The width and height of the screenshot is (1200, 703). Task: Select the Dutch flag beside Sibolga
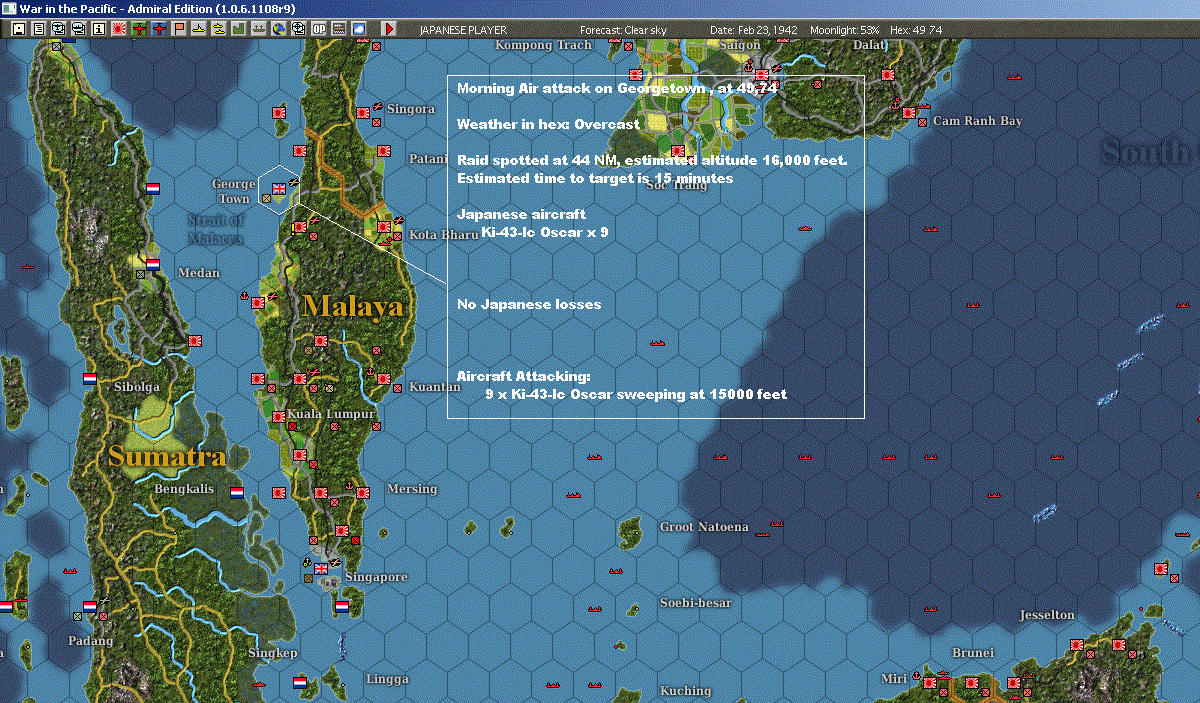click(x=89, y=379)
